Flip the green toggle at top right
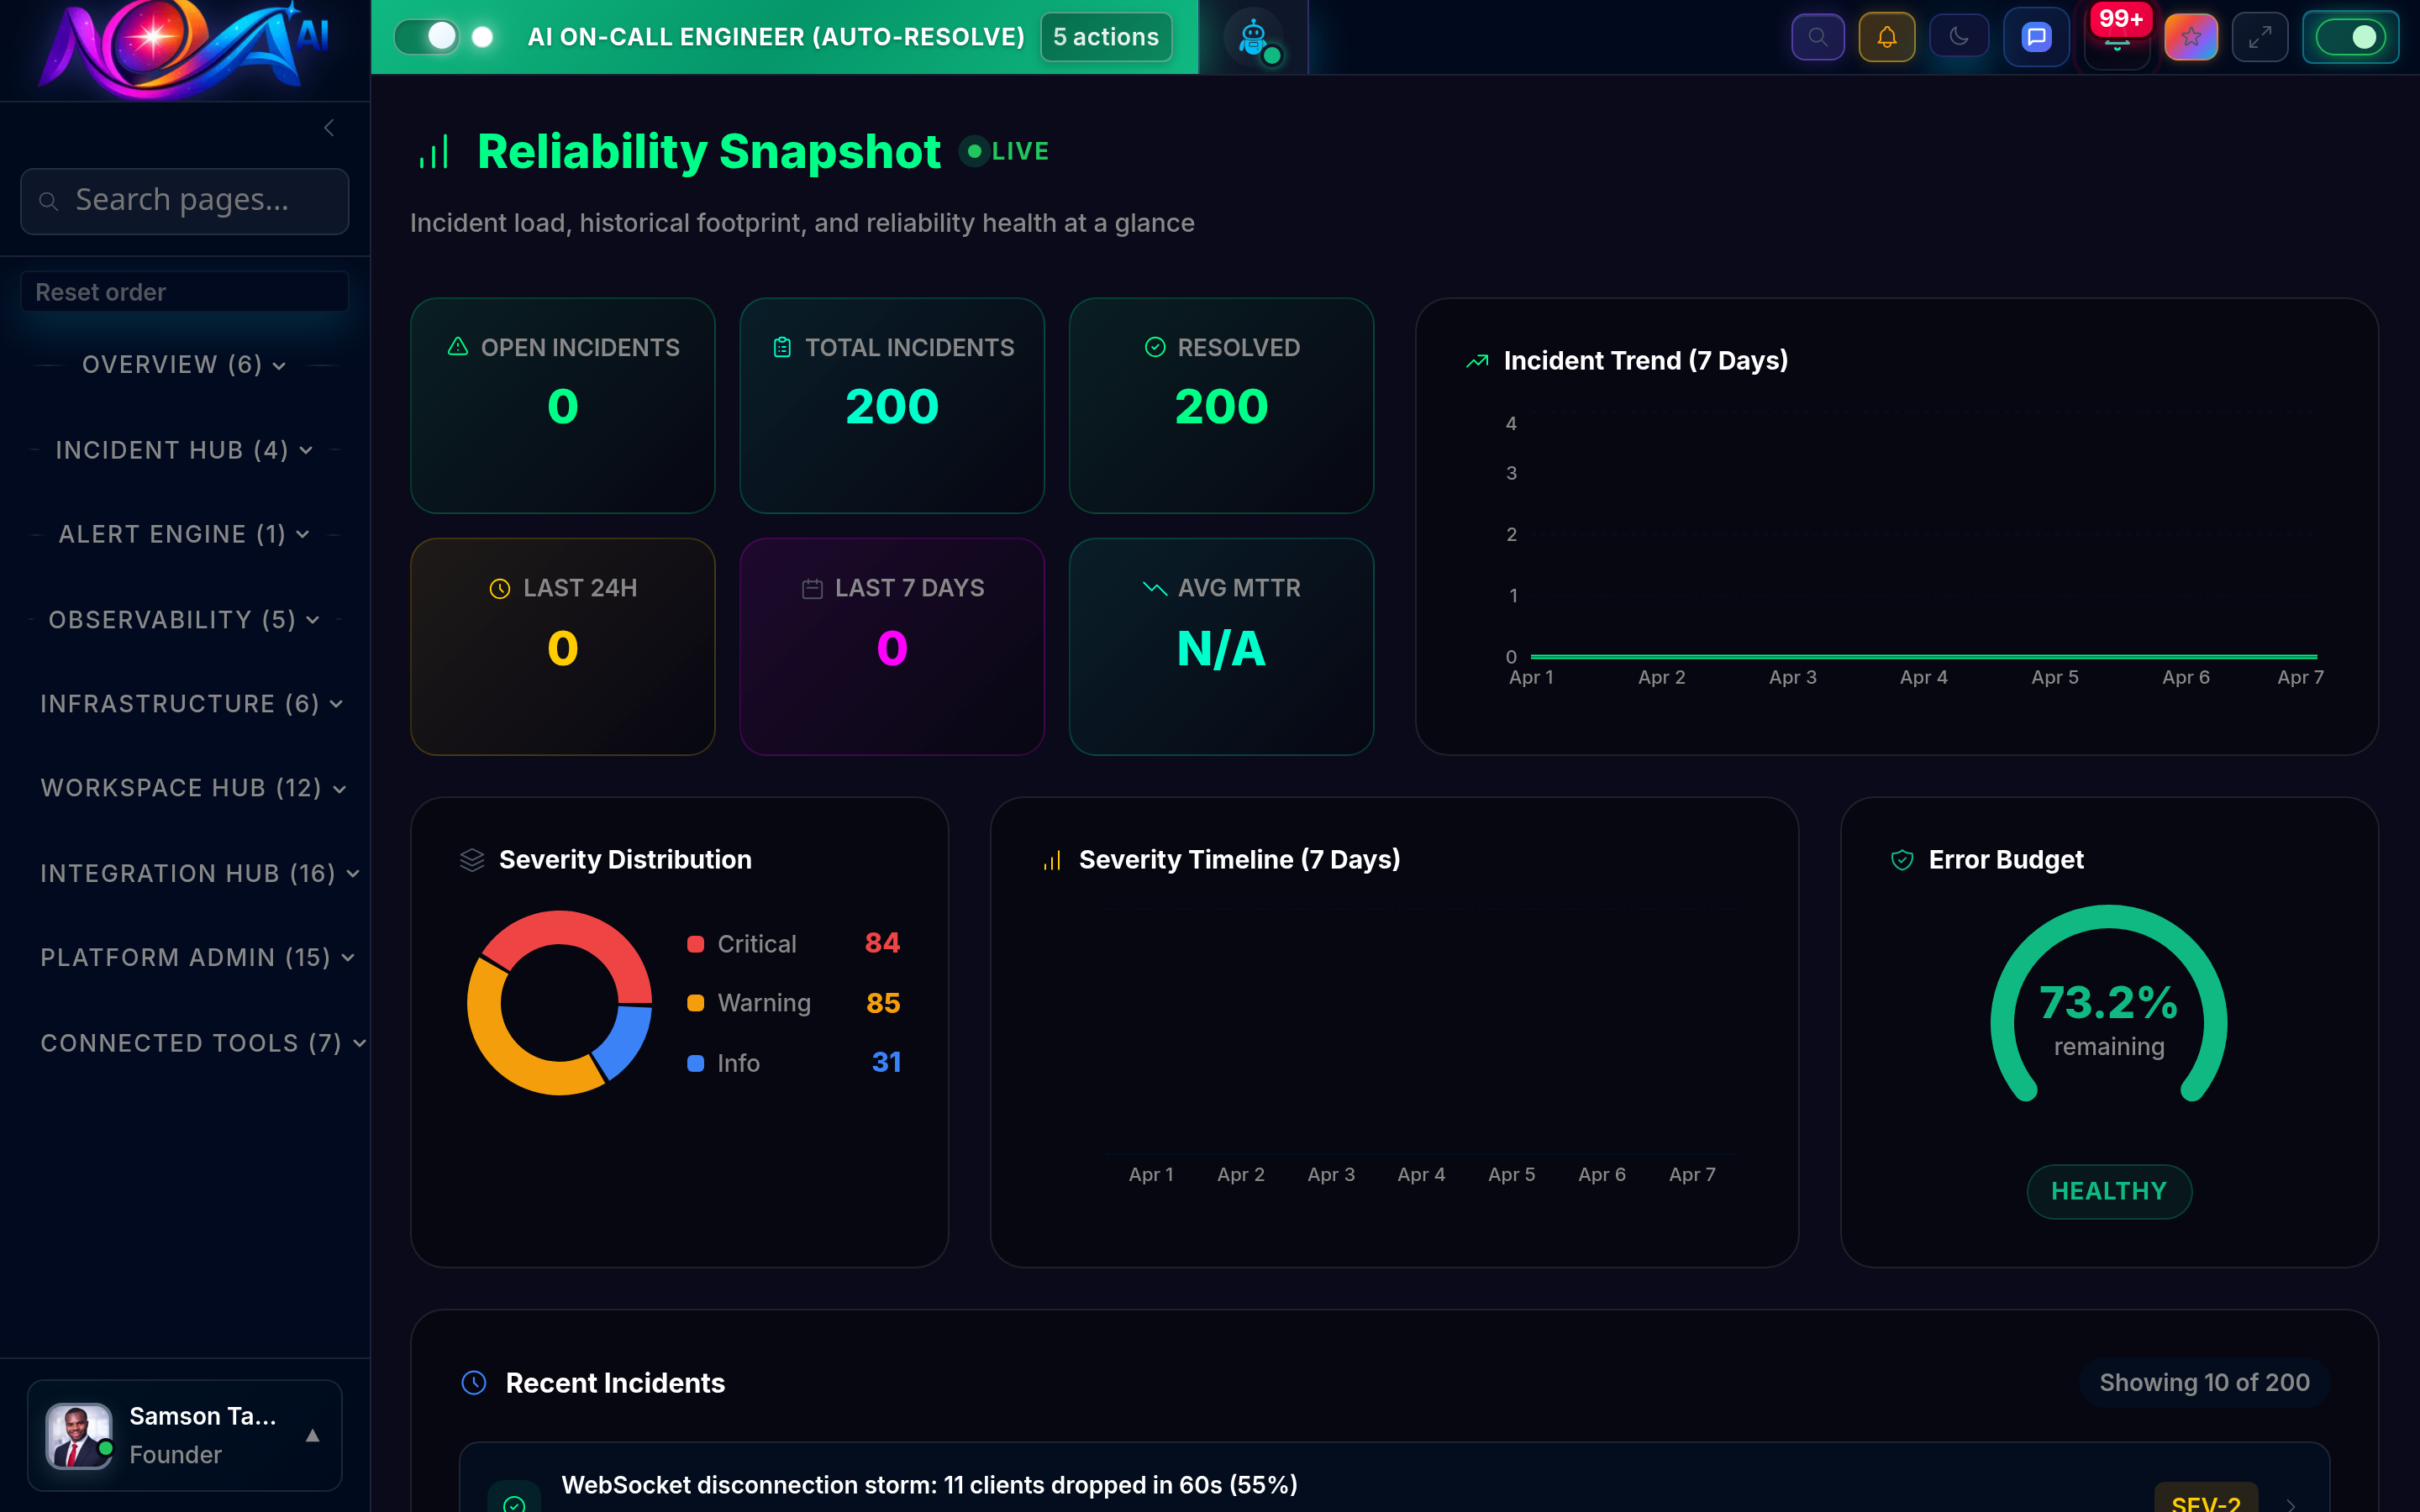 (x=2351, y=36)
